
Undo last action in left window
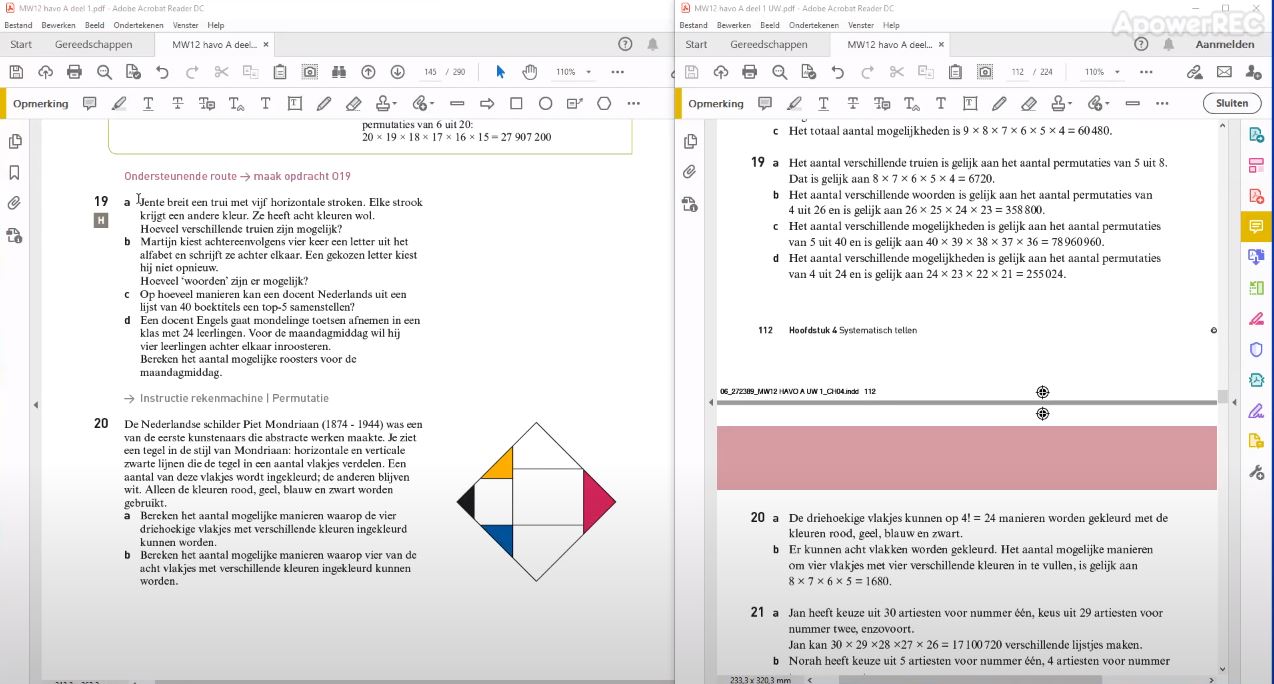point(162,72)
